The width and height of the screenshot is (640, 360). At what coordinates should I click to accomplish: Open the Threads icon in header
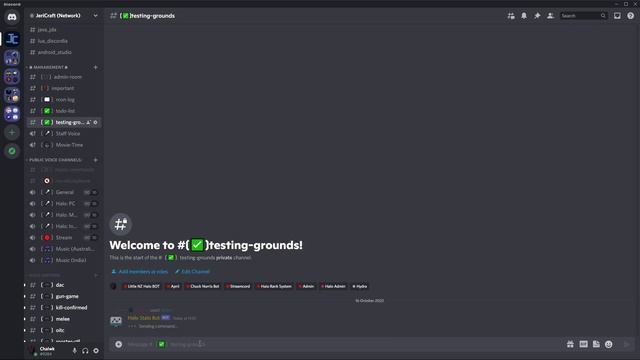511,16
